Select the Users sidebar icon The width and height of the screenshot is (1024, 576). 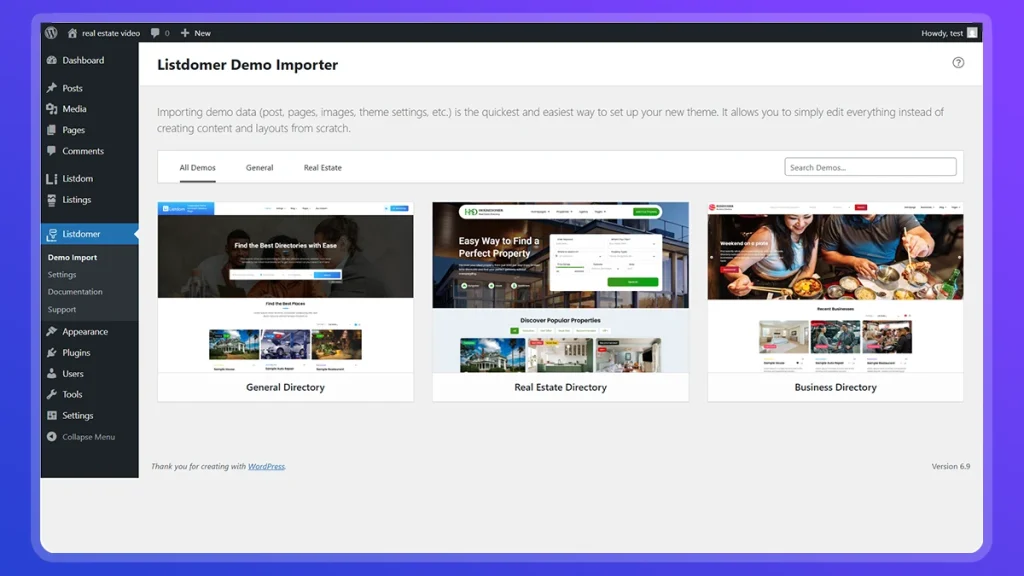click(51, 373)
